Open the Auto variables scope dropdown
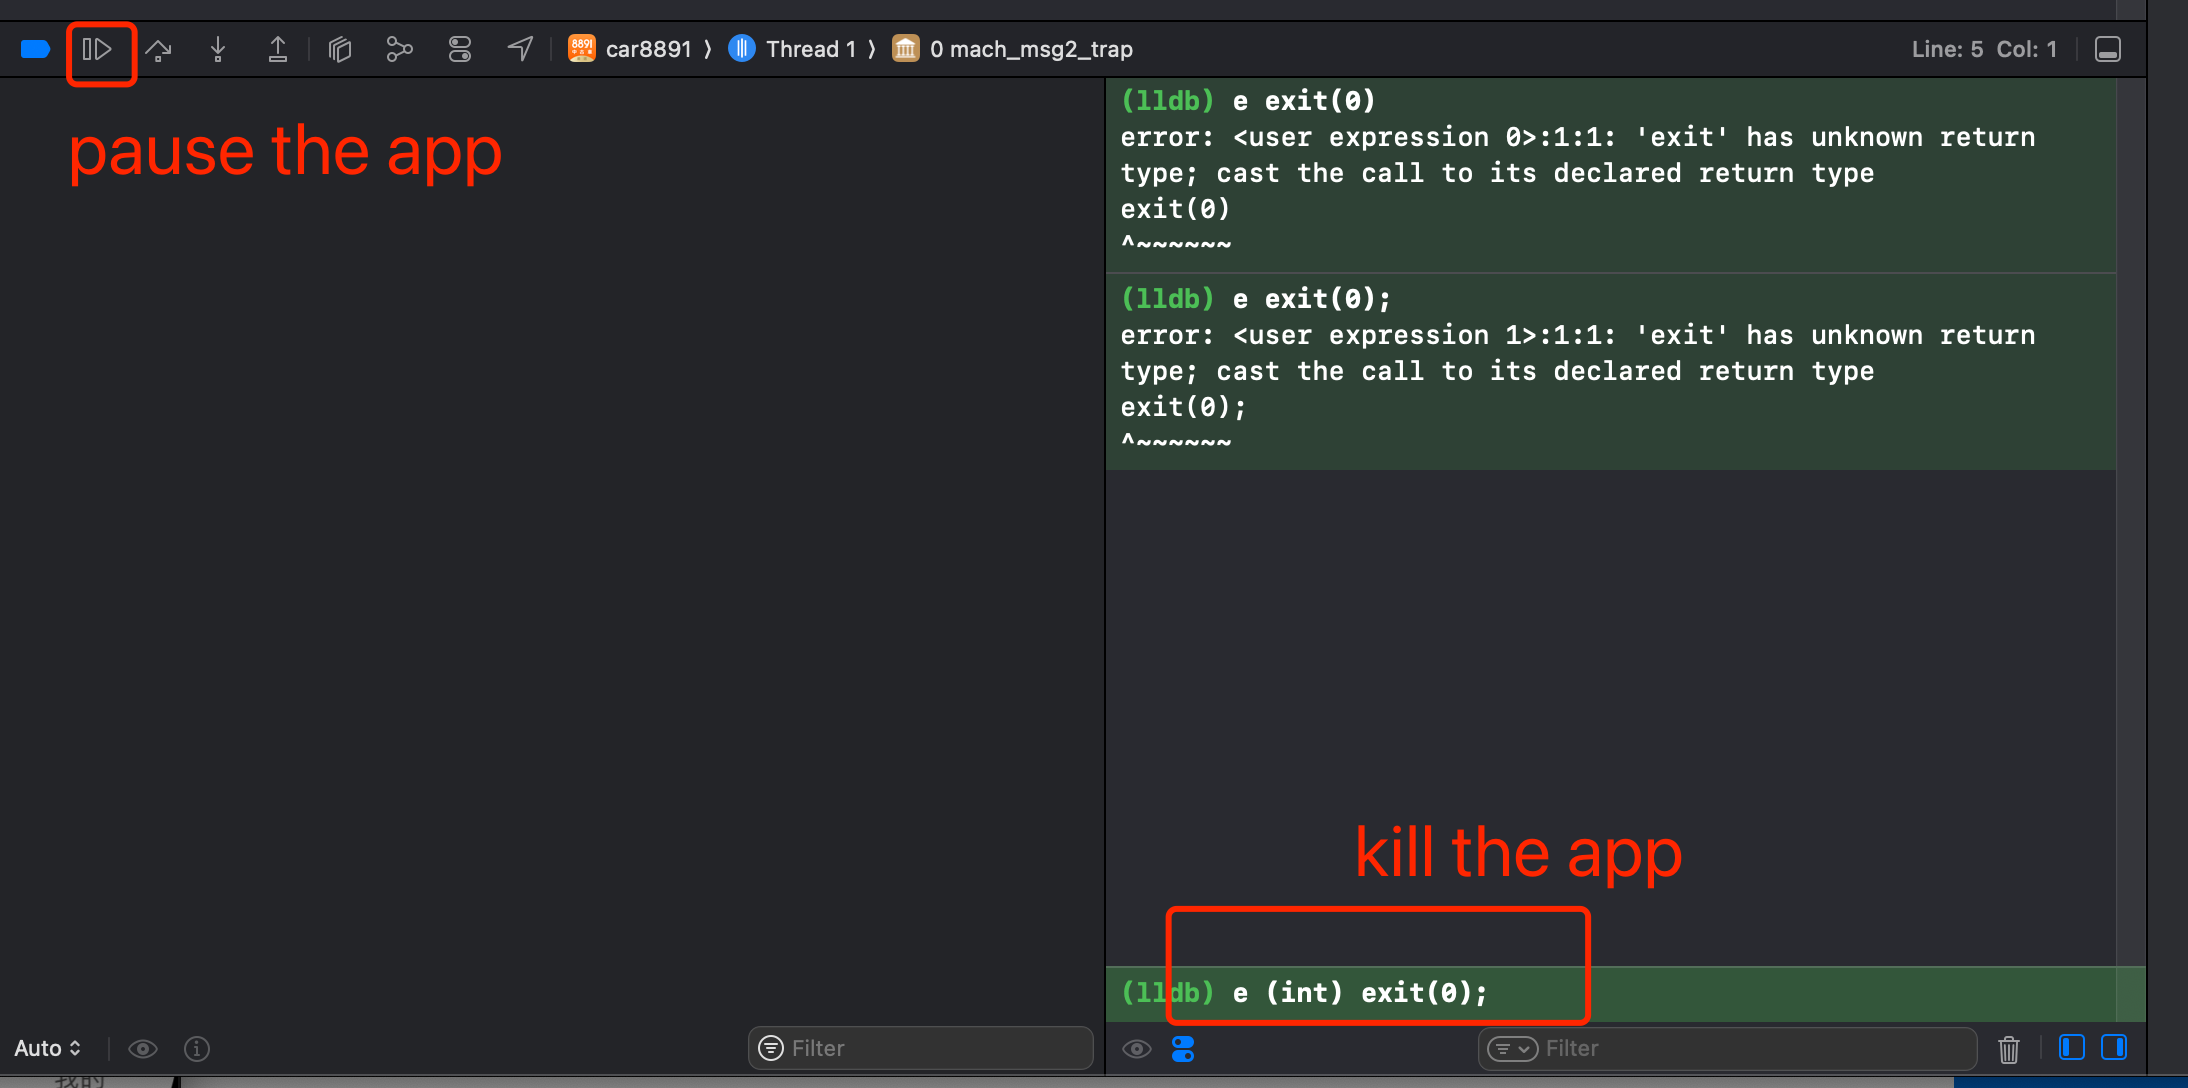 point(47,1048)
